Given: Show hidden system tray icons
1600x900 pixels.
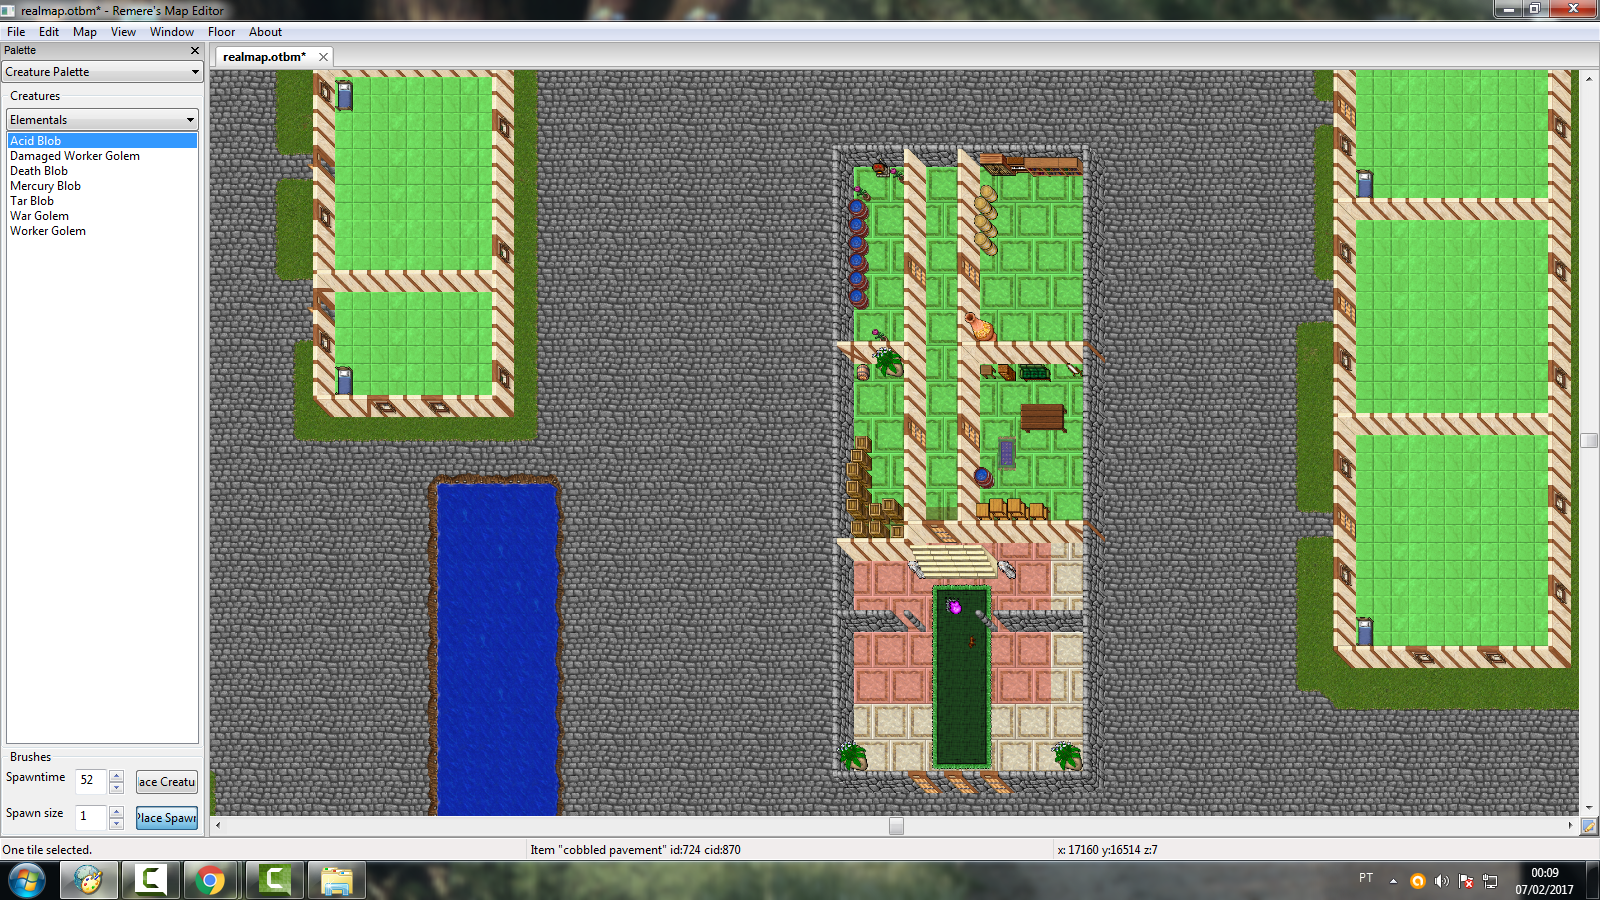Looking at the screenshot, I should [1393, 881].
